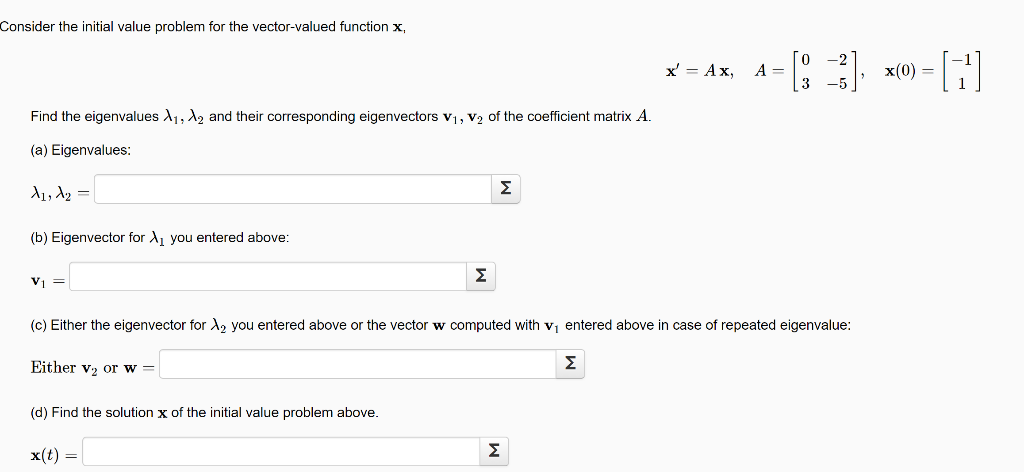Click into the v1 eigenvector input box
This screenshot has height=472, width=1024.
click(x=268, y=276)
